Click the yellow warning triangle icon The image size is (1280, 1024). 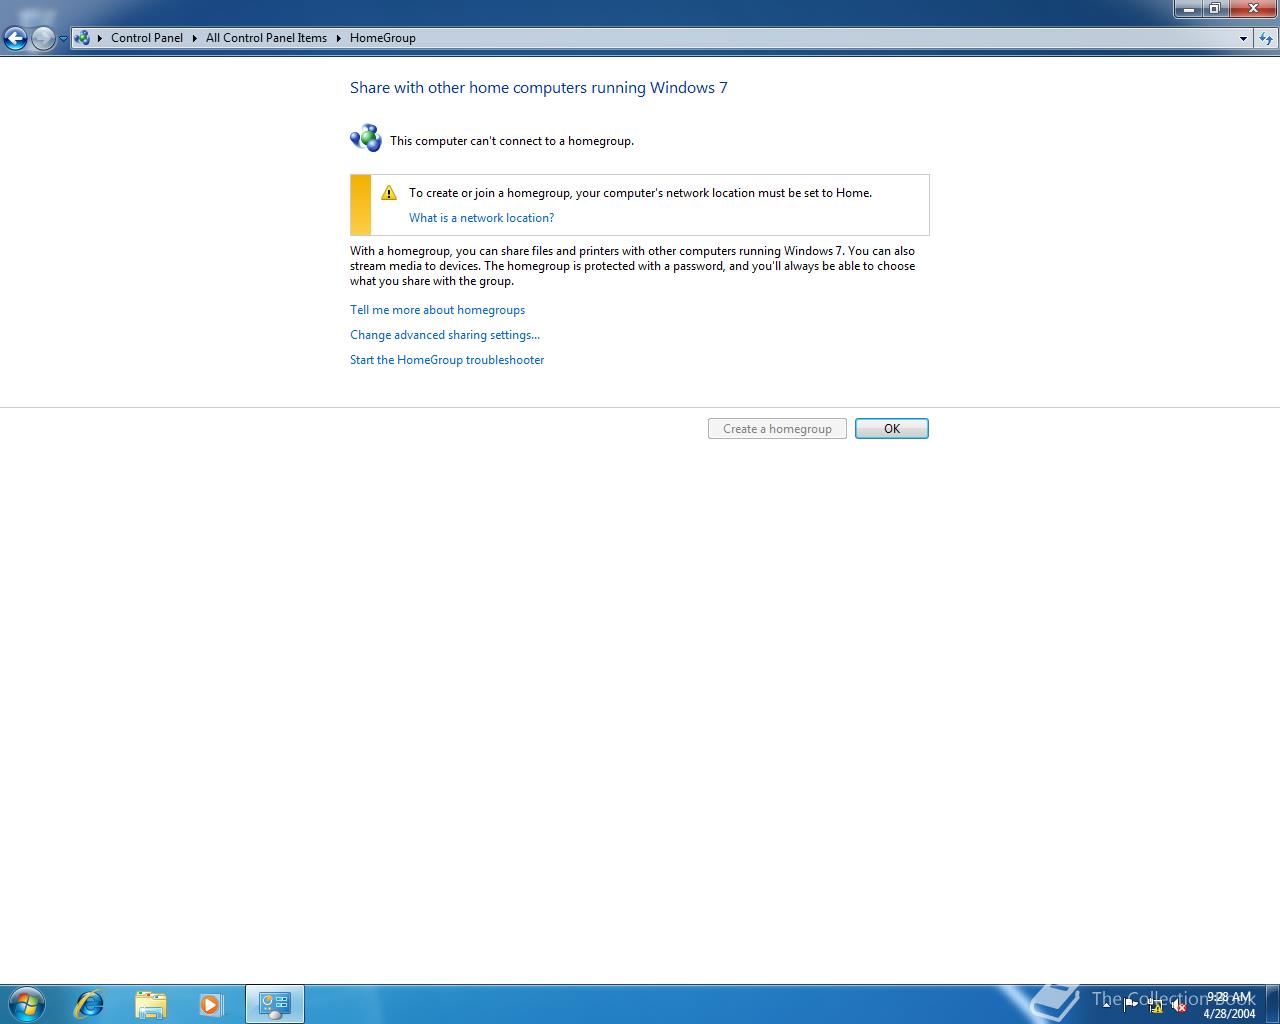pyautogui.click(x=389, y=193)
